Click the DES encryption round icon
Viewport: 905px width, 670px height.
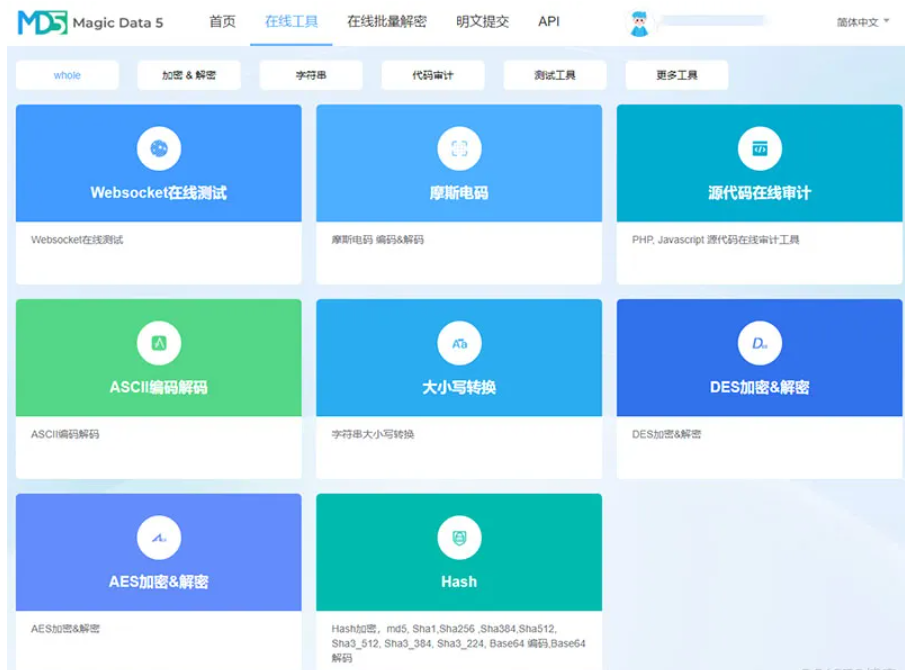click(x=760, y=343)
